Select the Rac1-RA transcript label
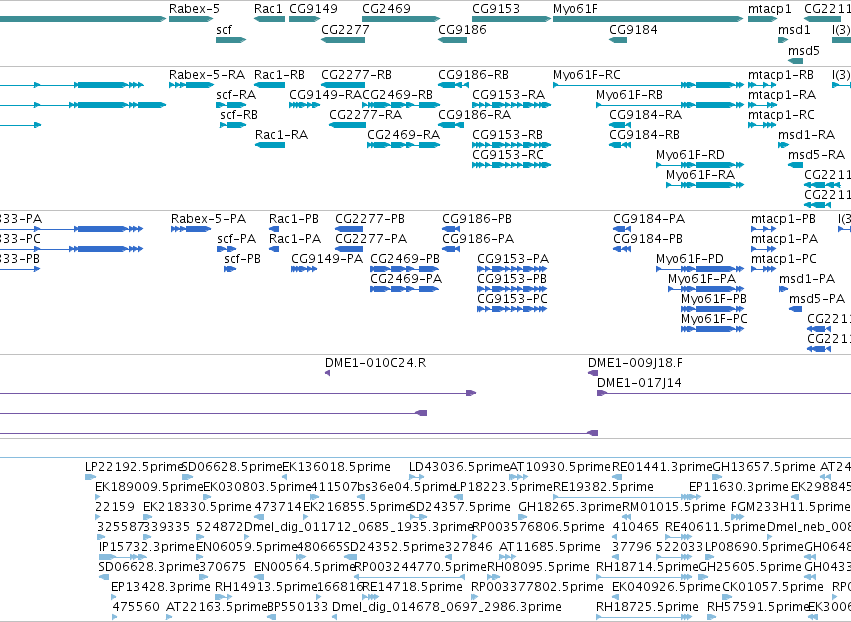Viewport: 851px width, 622px height. click(282, 135)
